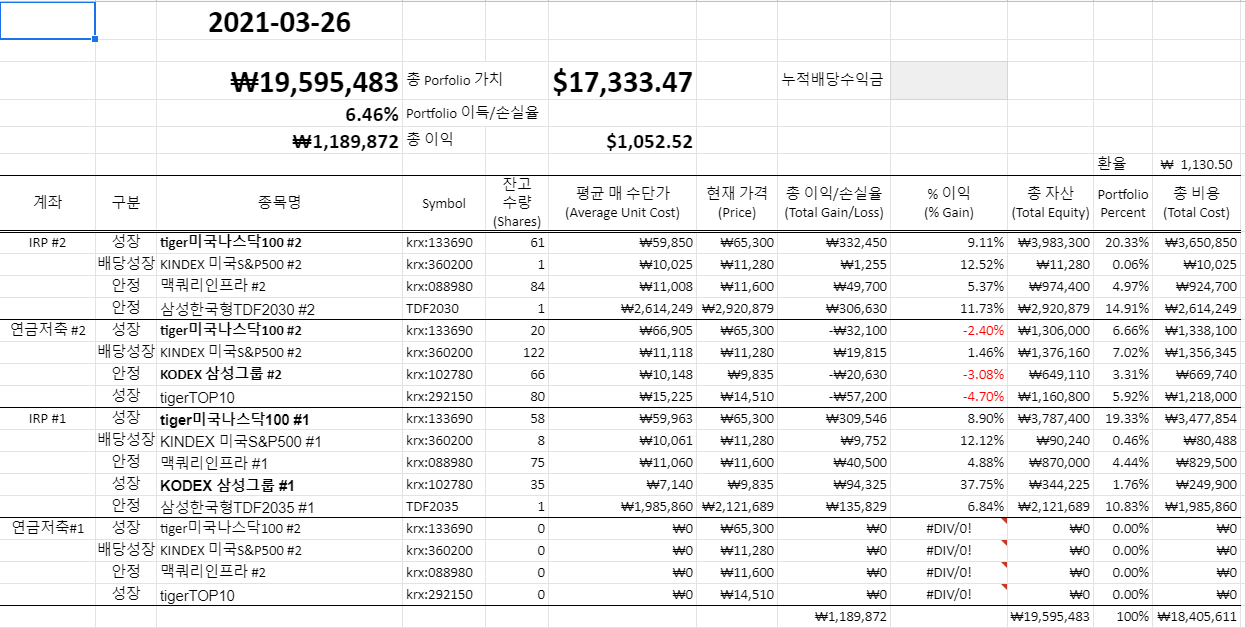
Task: Click the 연금저축 #2 account cell
Action: [48, 330]
